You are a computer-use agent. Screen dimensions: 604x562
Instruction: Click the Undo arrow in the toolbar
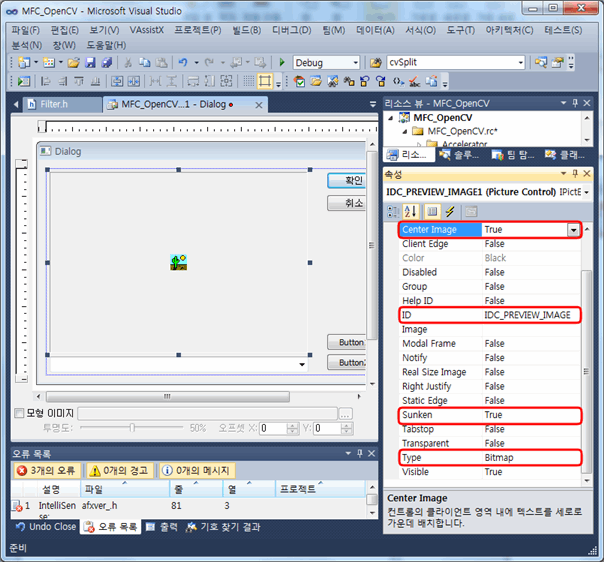(x=183, y=62)
